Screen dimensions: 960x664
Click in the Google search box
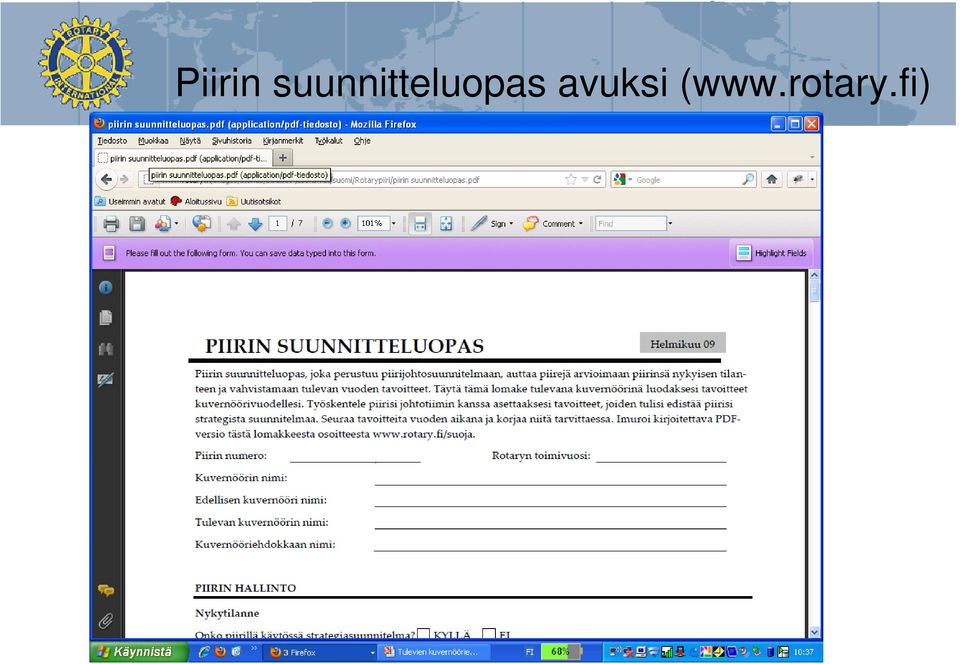(688, 180)
